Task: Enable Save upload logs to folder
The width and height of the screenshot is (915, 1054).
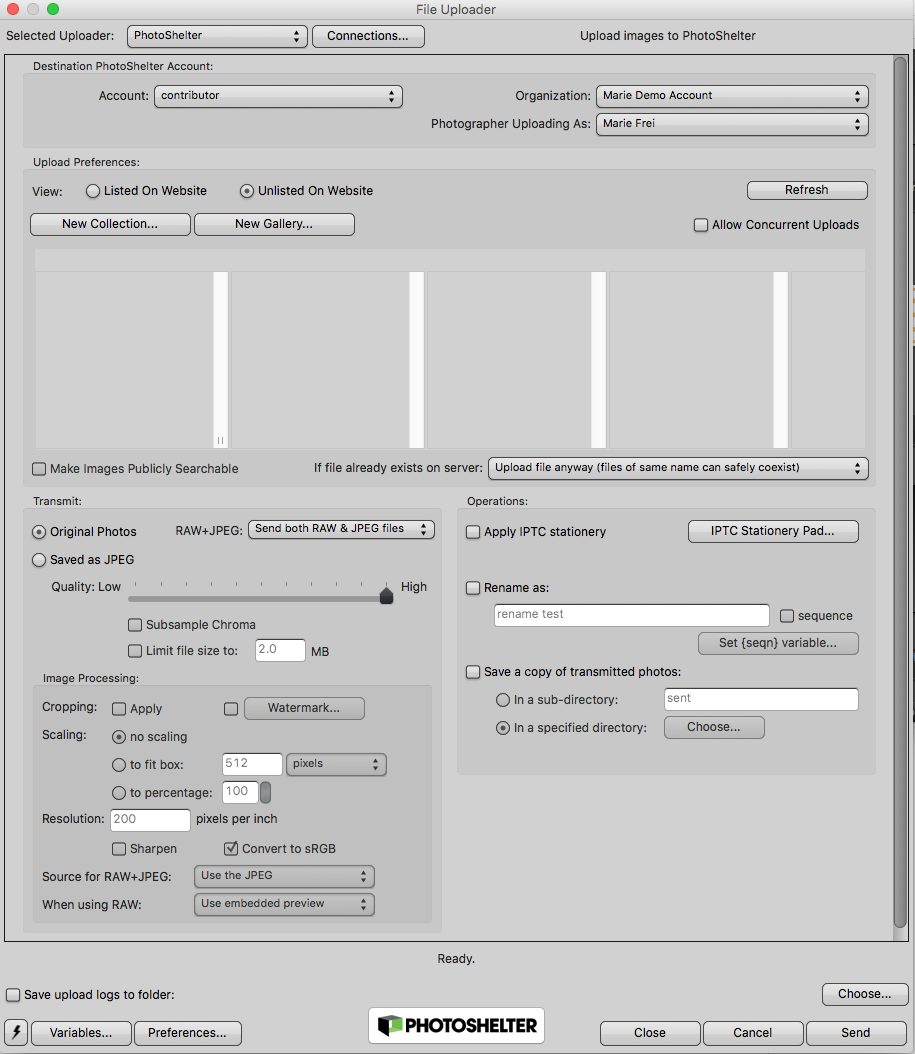Action: [x=13, y=994]
